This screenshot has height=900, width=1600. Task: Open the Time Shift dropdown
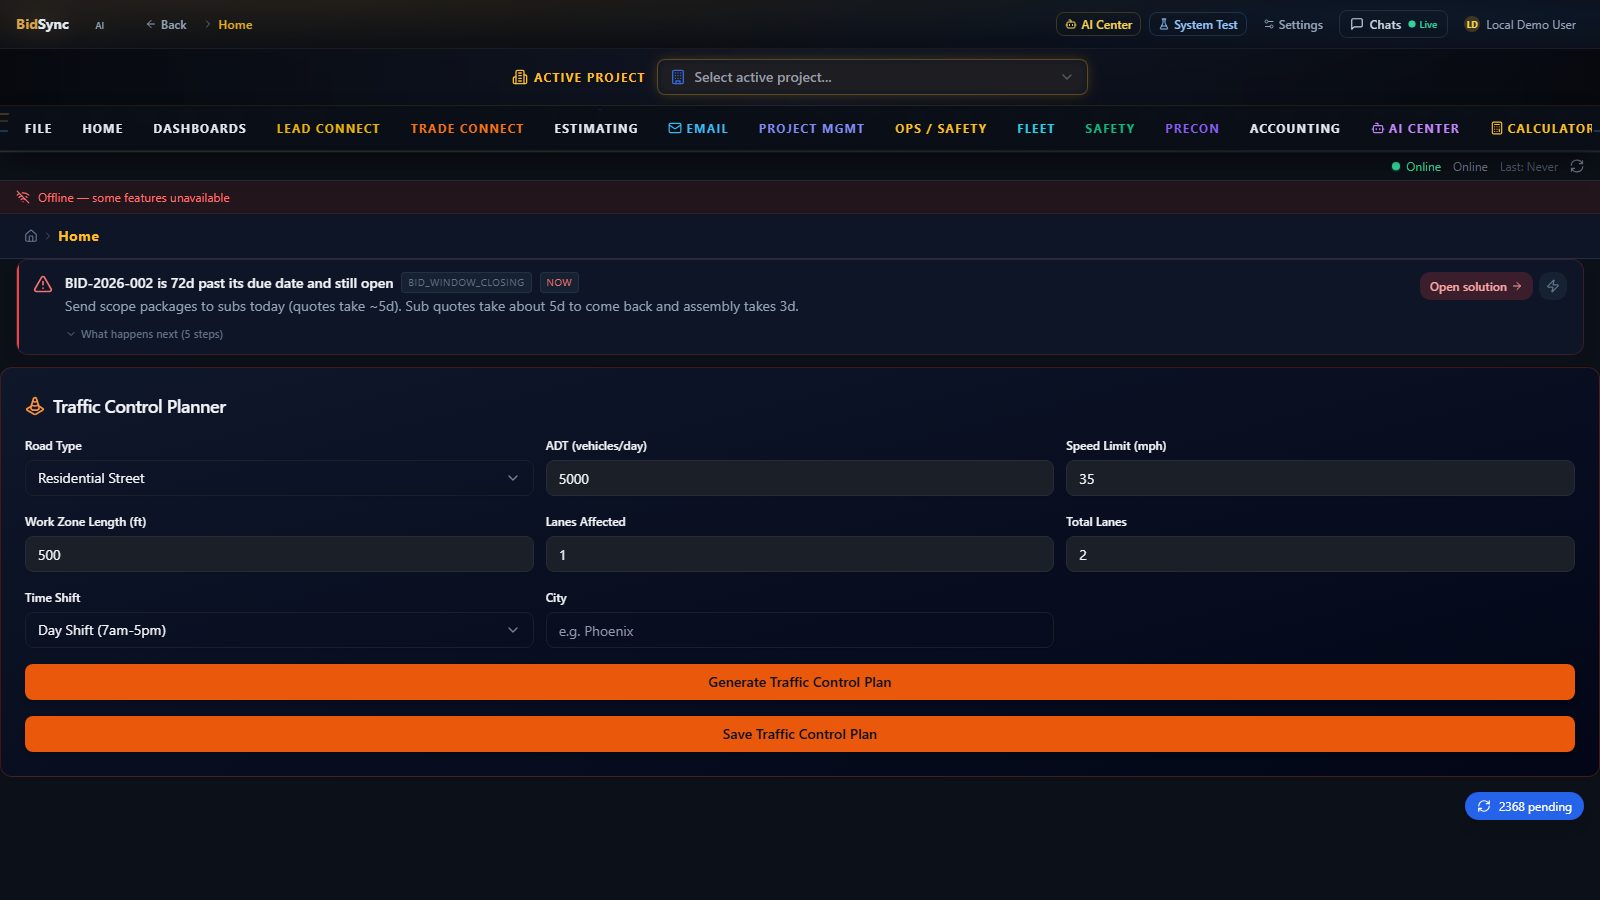(x=279, y=630)
